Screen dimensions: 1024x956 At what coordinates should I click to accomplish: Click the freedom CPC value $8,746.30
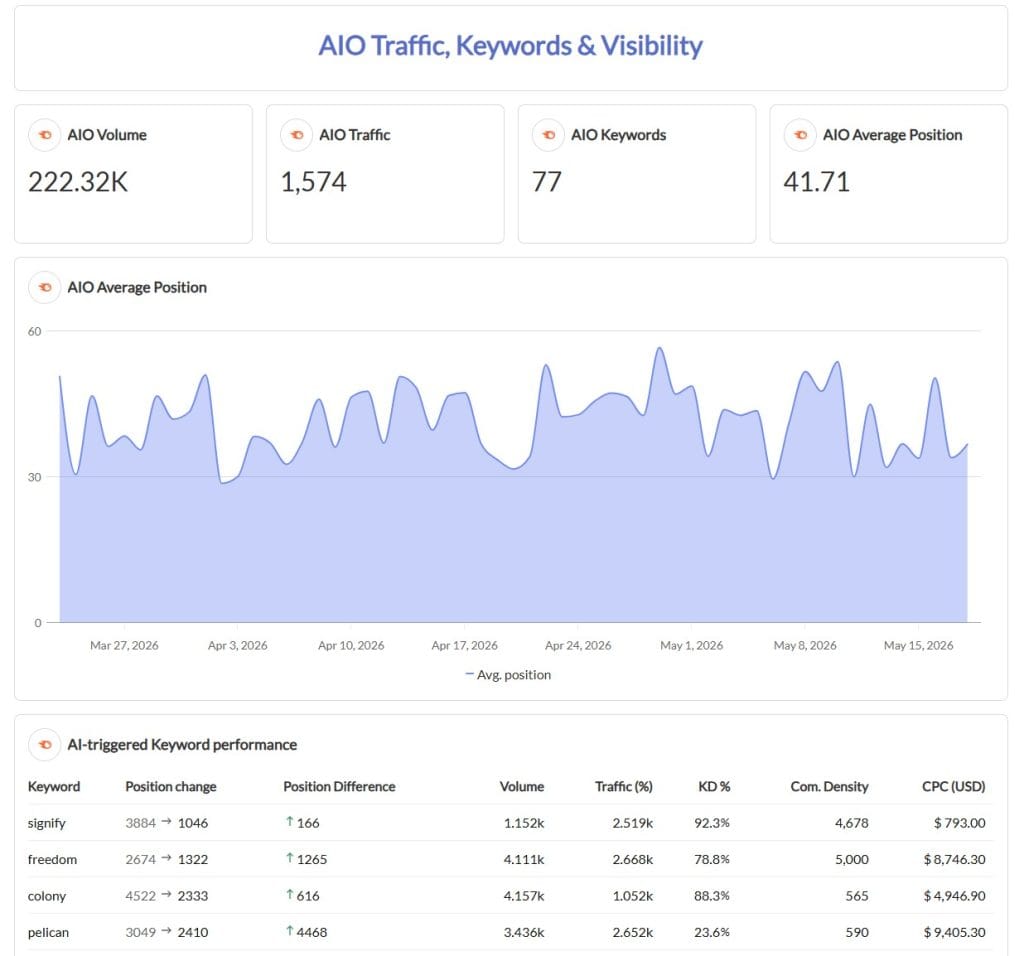coord(954,859)
